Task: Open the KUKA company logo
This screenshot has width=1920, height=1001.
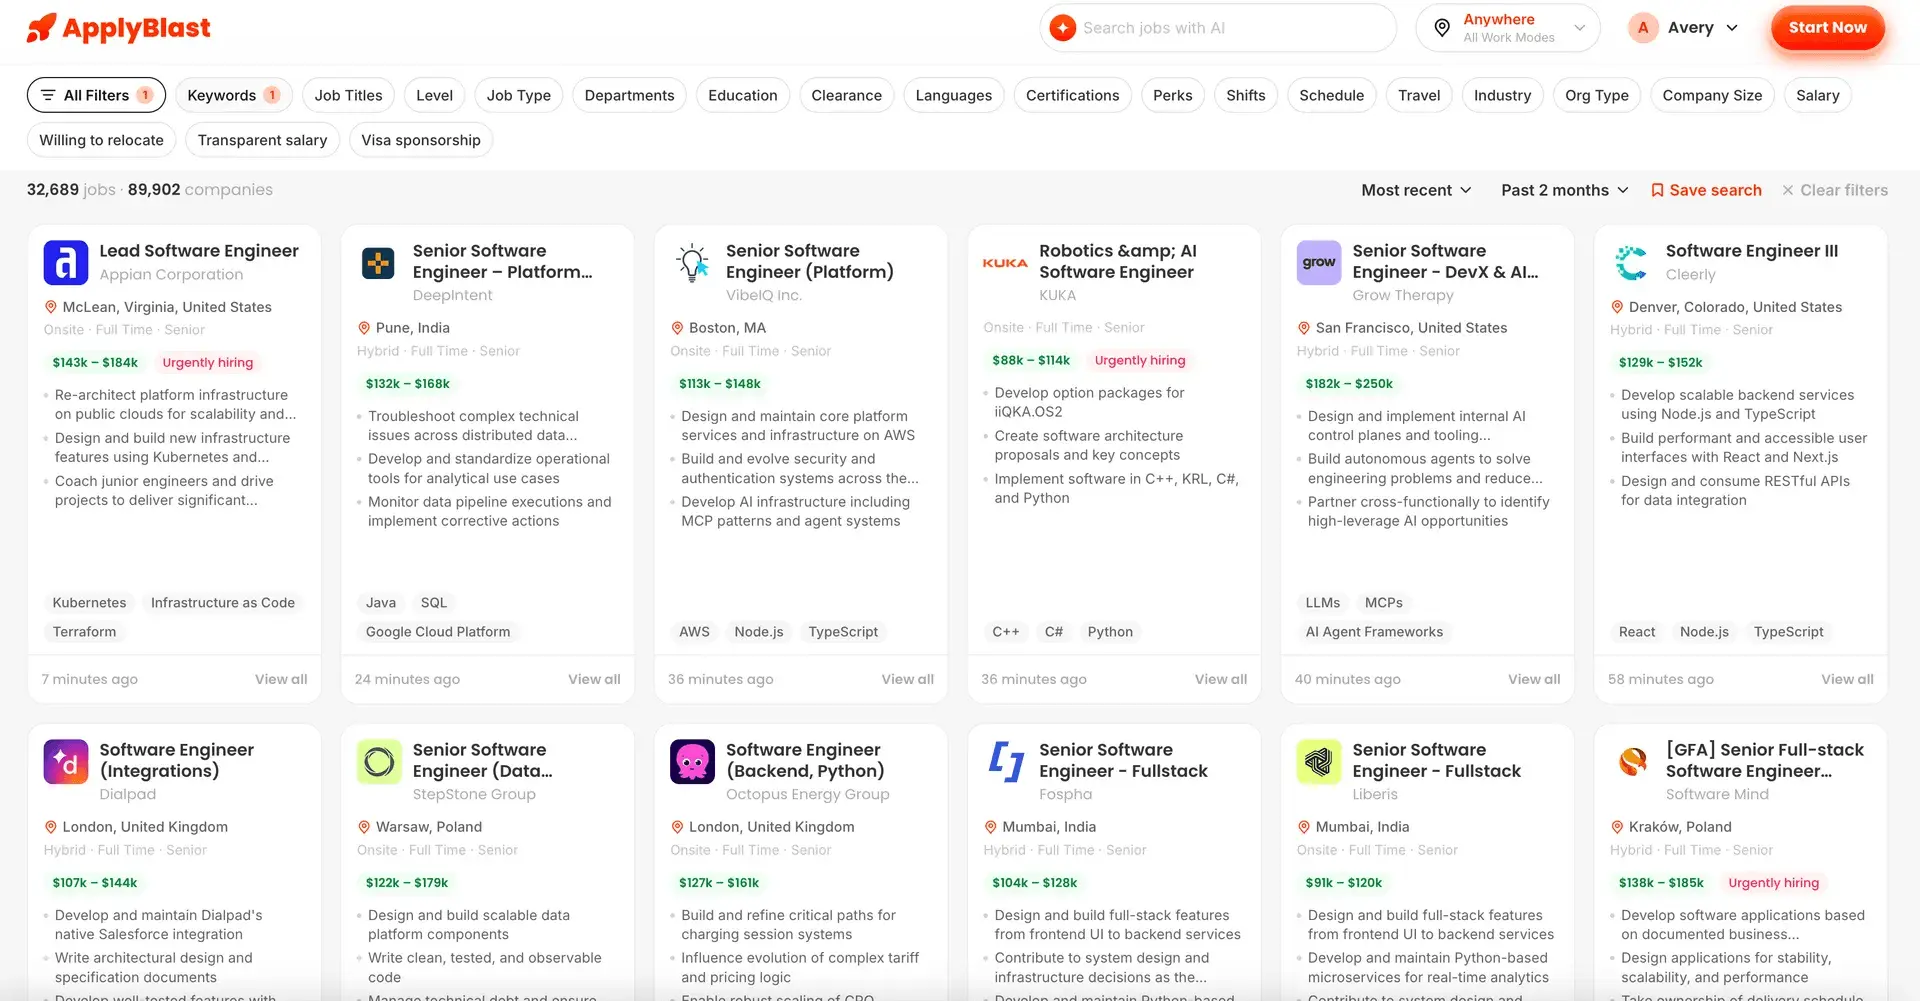Action: pos(1005,263)
